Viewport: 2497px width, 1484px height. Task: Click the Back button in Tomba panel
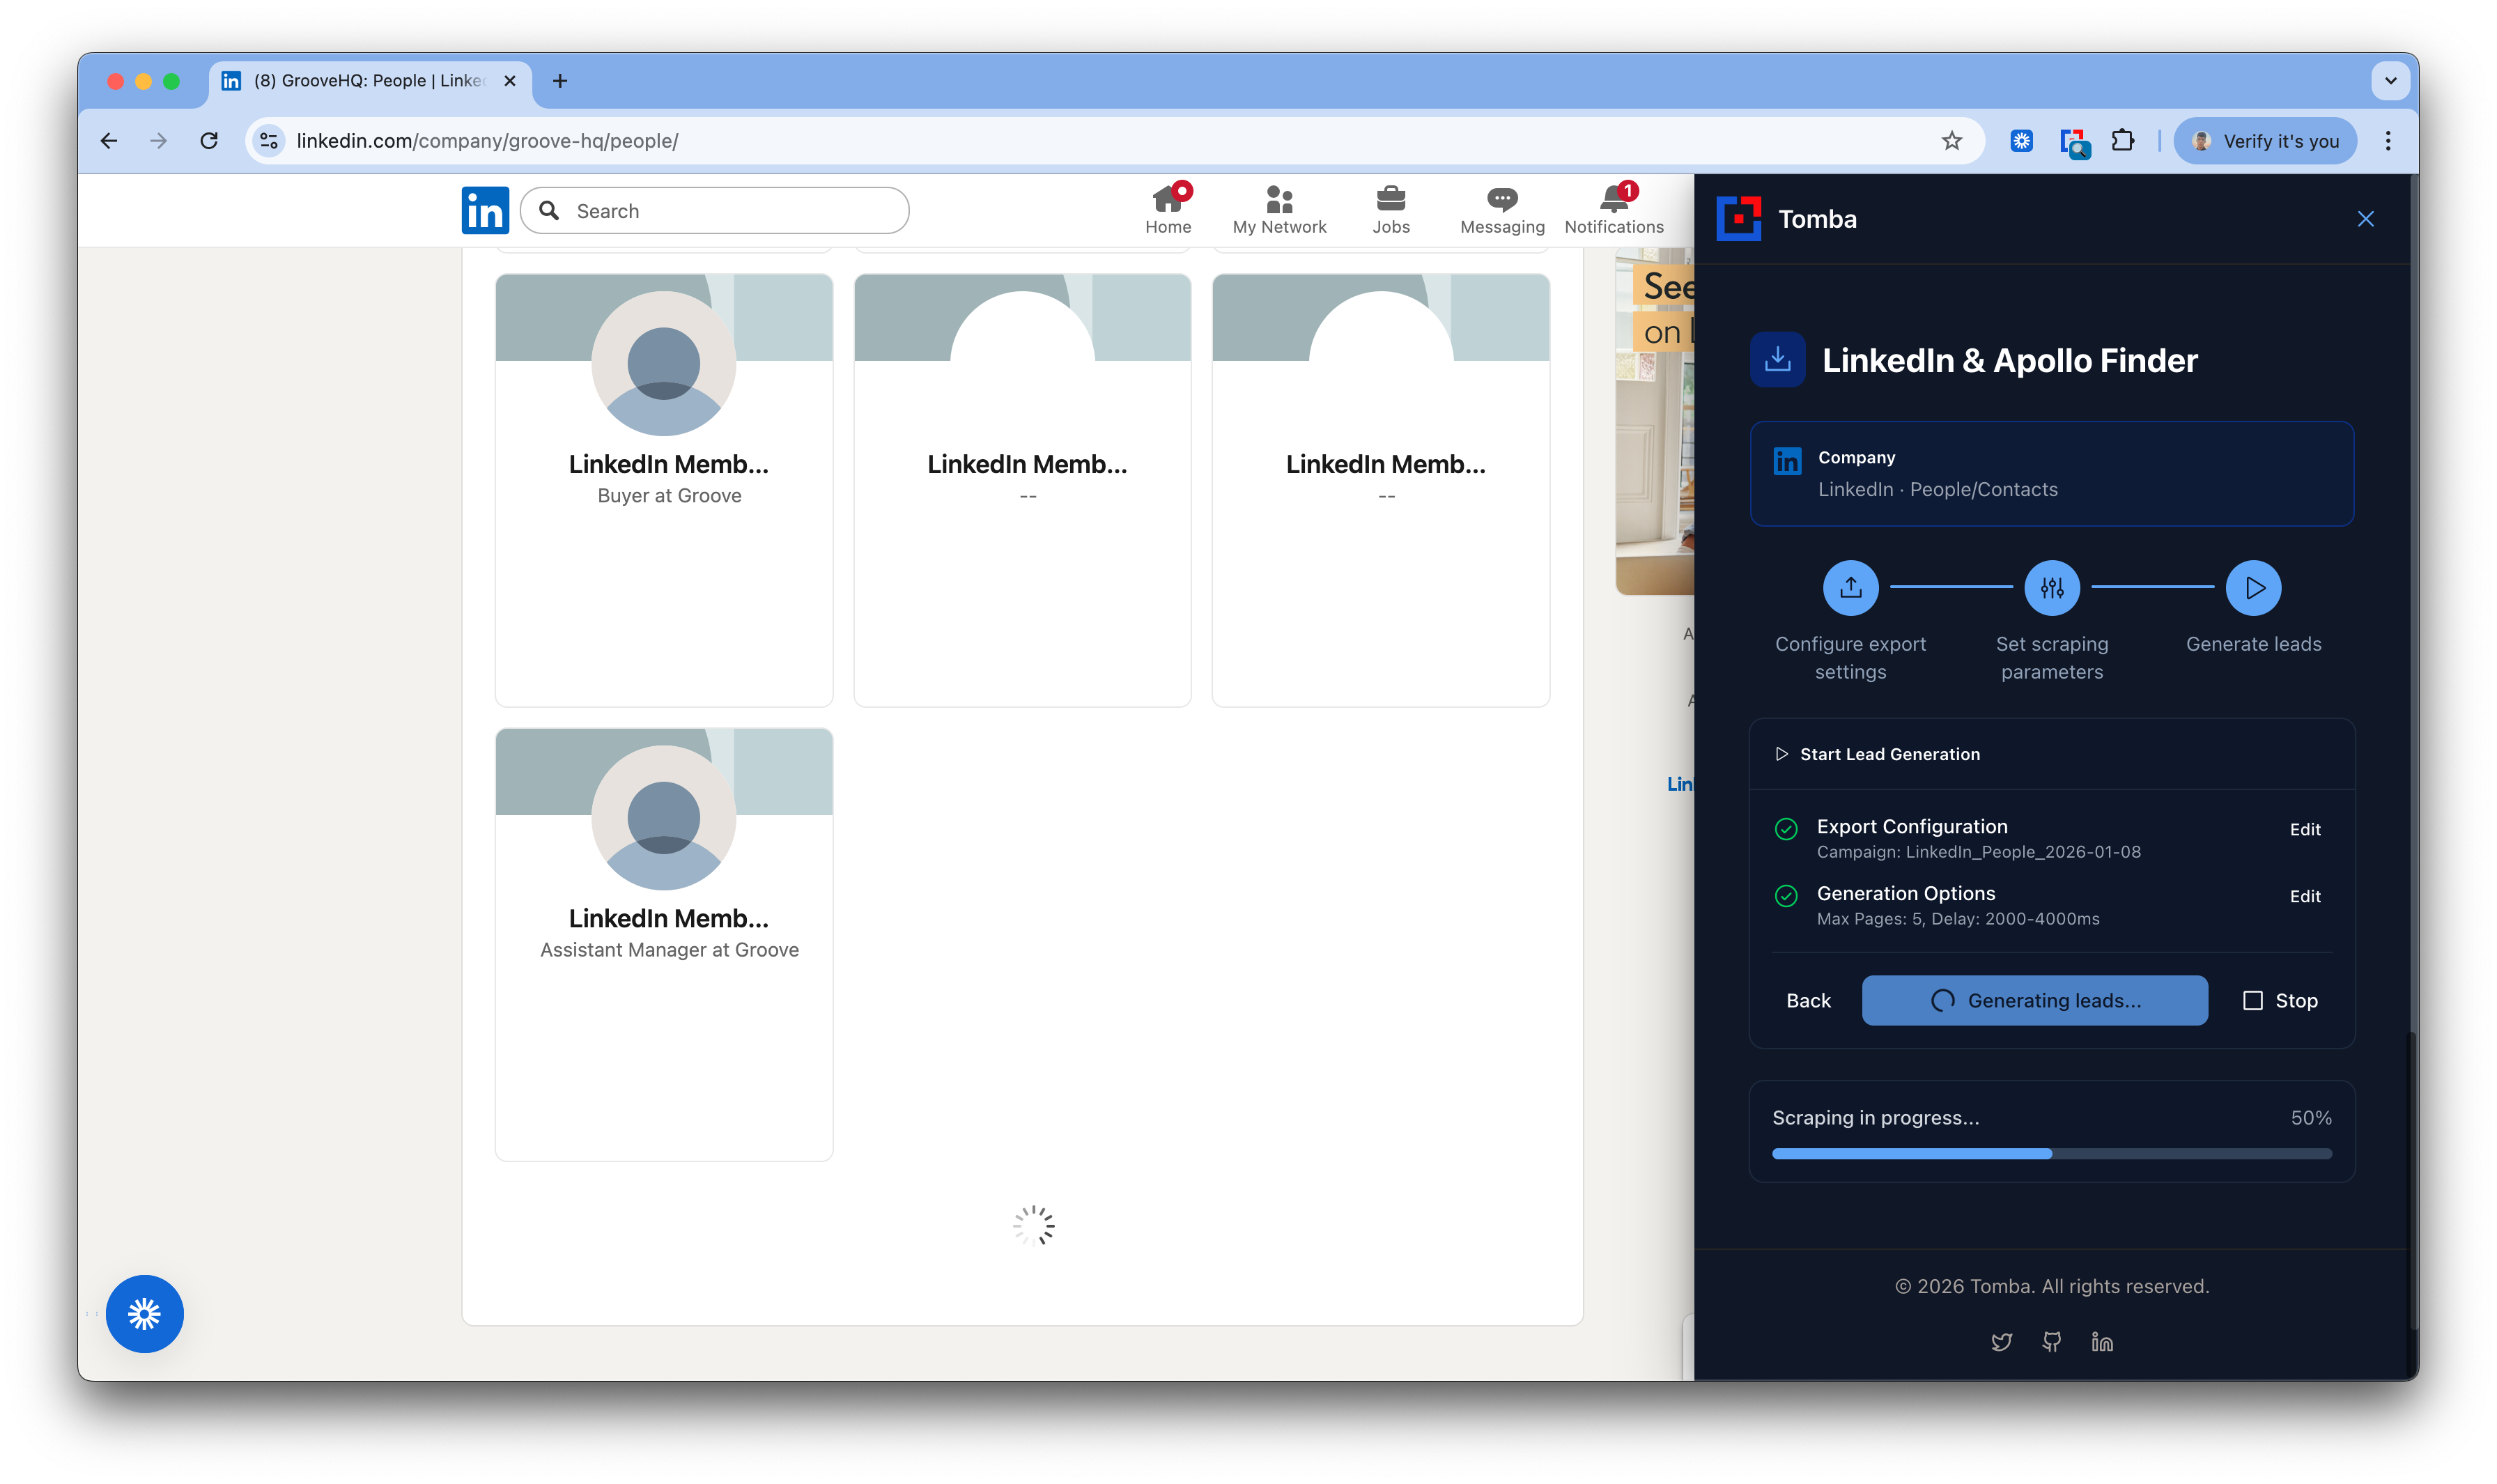pos(1808,1000)
